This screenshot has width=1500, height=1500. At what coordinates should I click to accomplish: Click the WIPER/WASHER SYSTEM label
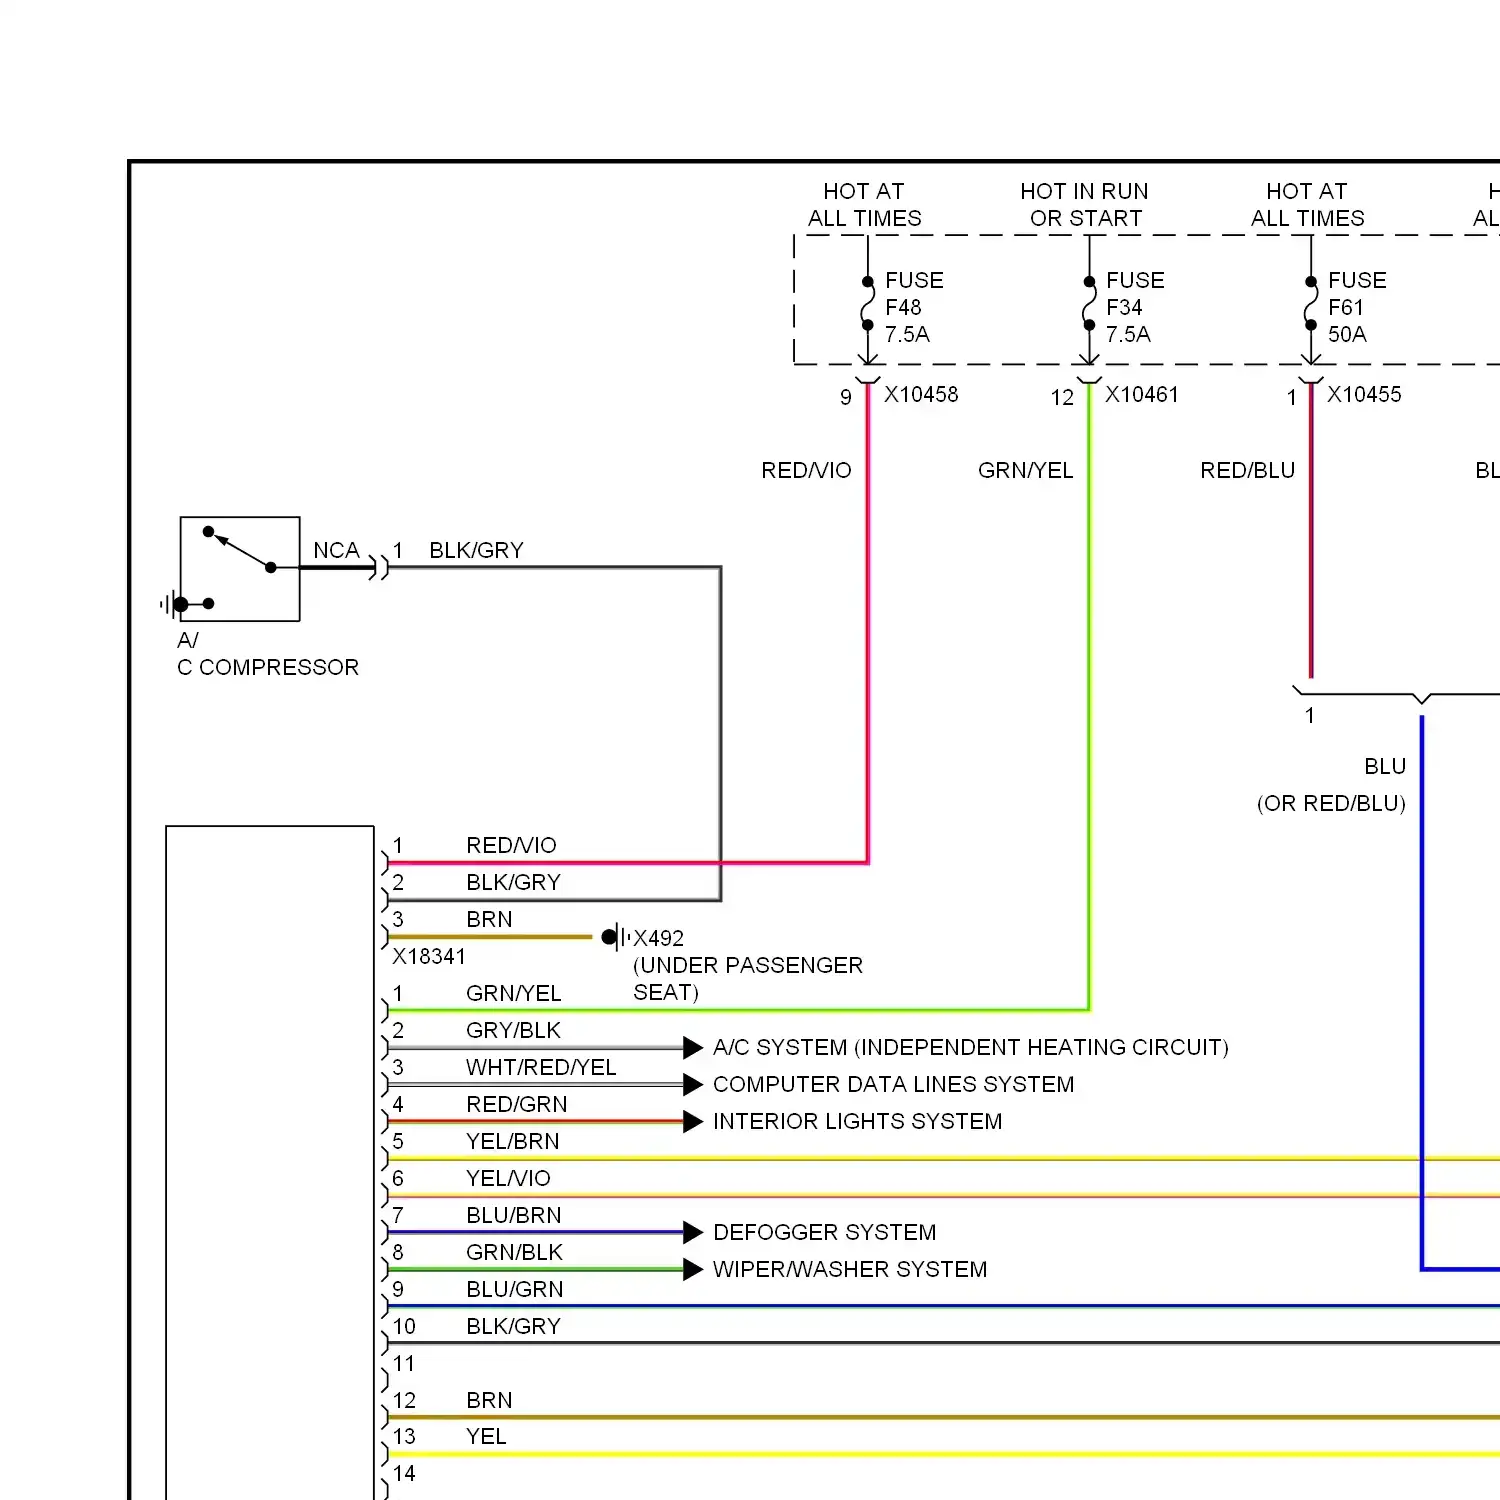click(x=849, y=1269)
